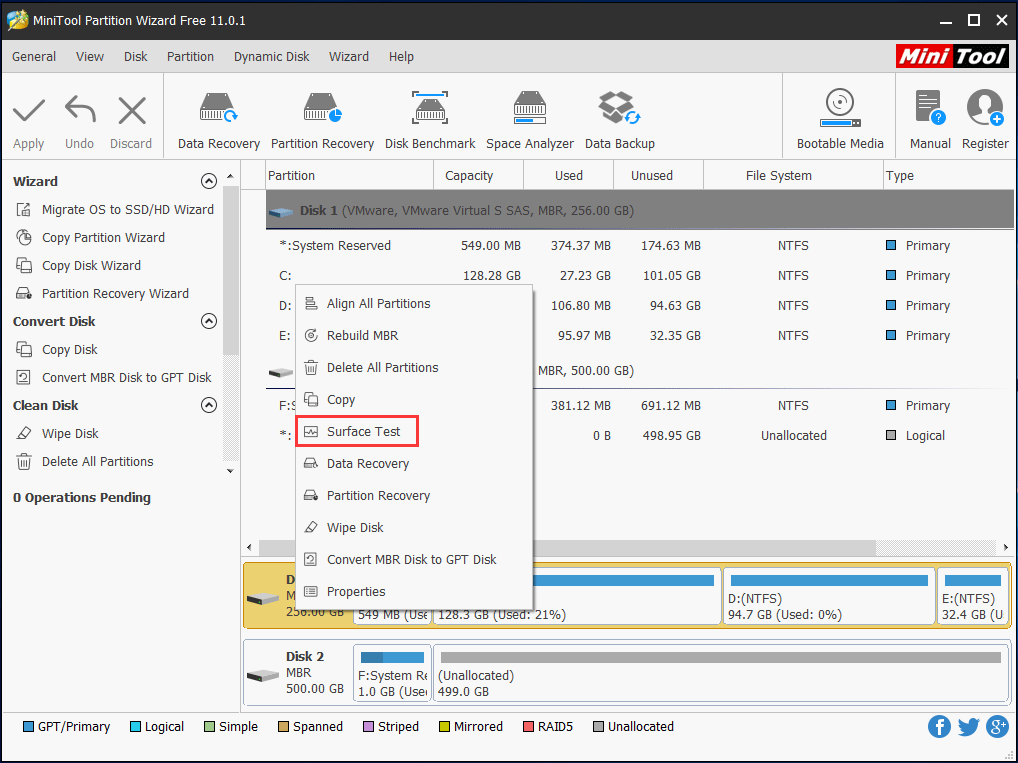The image size is (1018, 763).
Task: Open the Google Plus share icon
Action: 997,727
